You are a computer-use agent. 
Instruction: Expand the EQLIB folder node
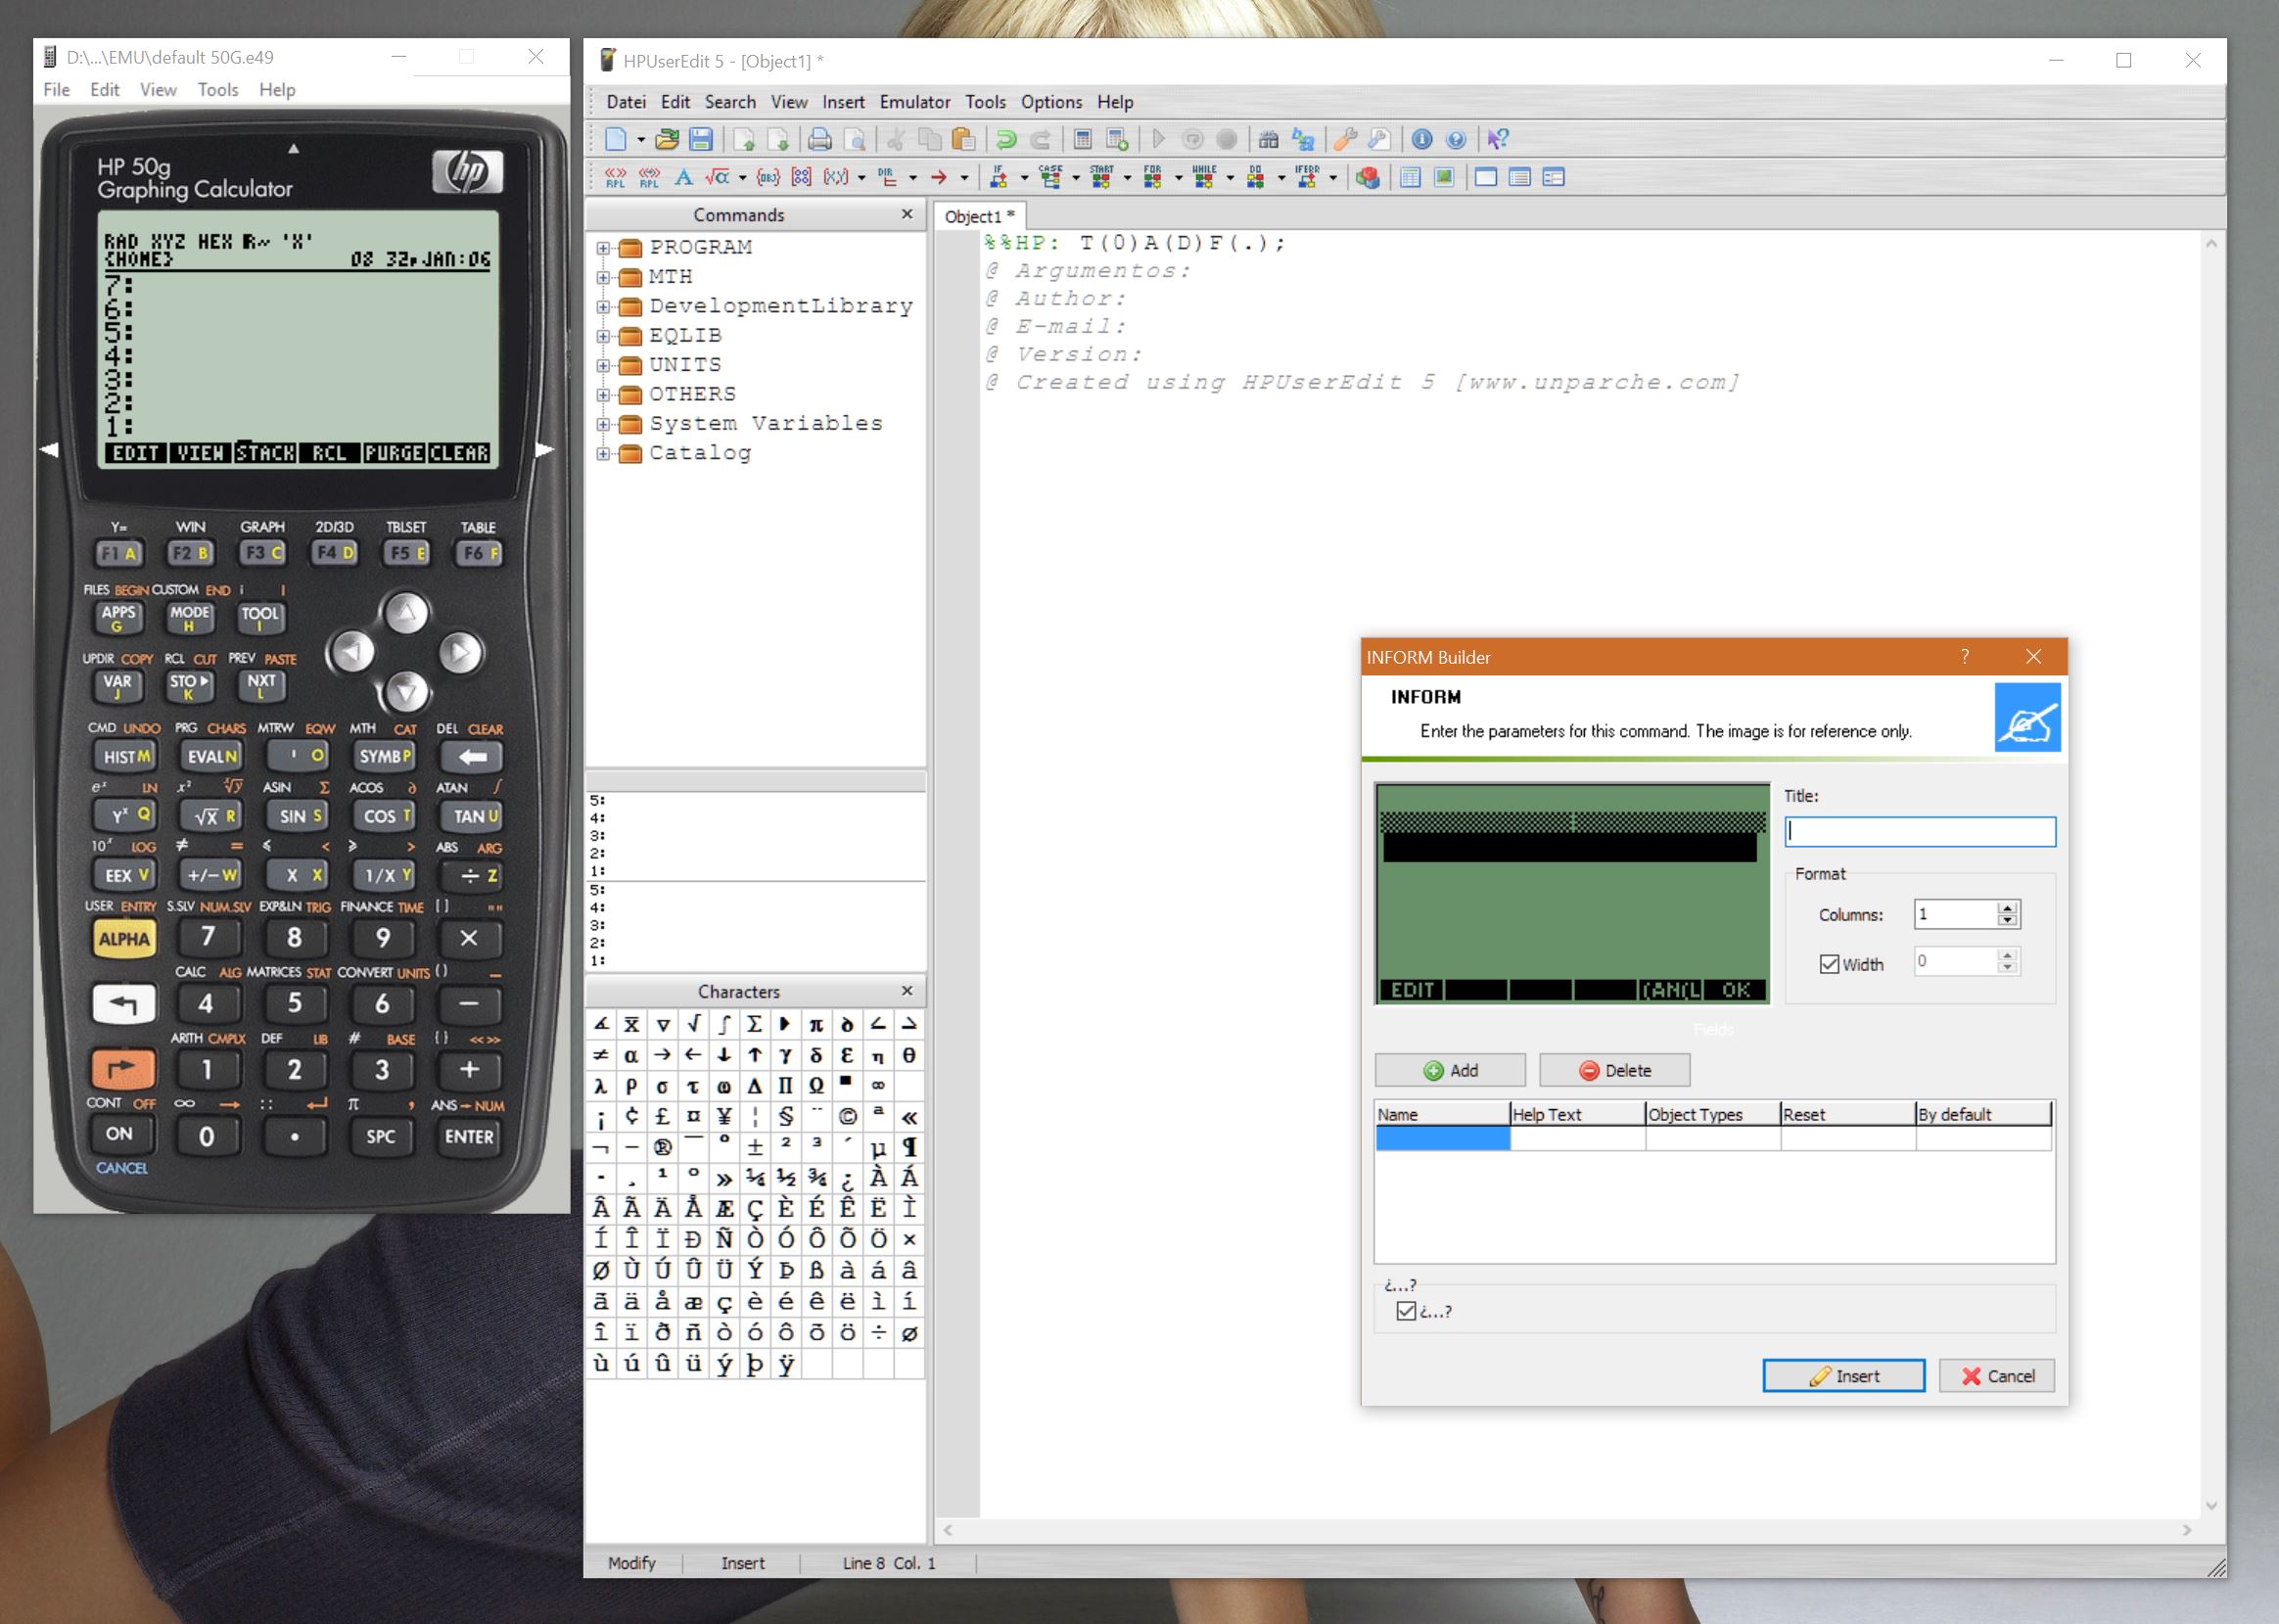[603, 336]
